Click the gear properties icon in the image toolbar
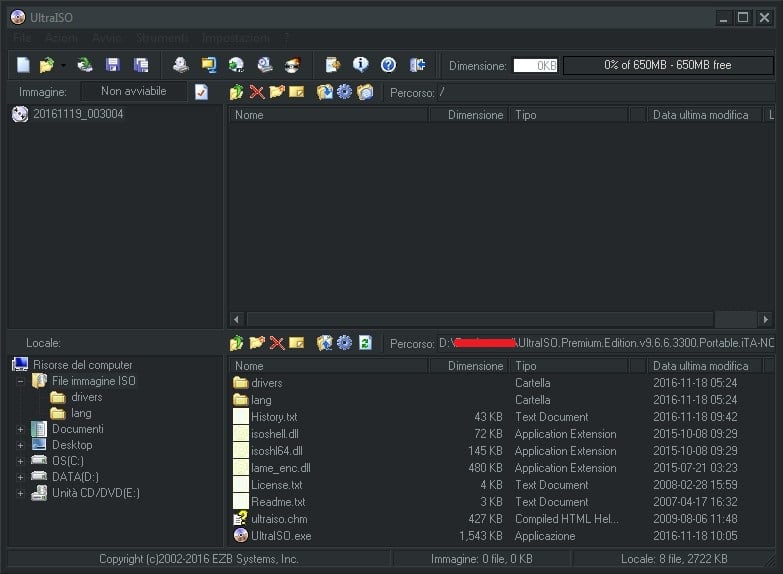The image size is (783, 574). pyautogui.click(x=345, y=92)
